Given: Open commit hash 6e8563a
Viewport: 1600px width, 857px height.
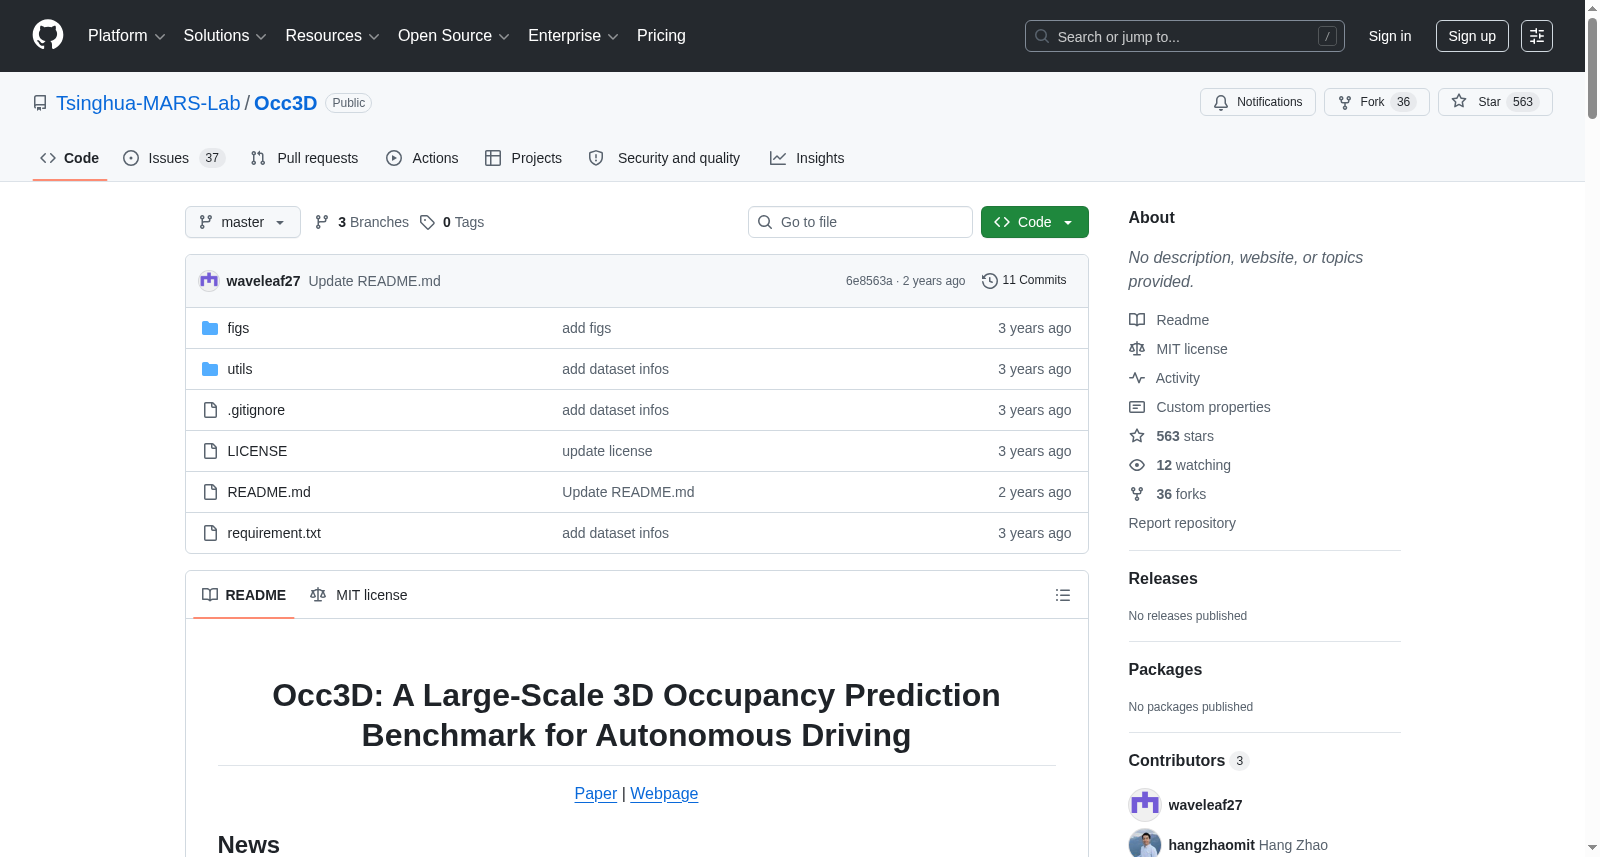Looking at the screenshot, I should 869,281.
